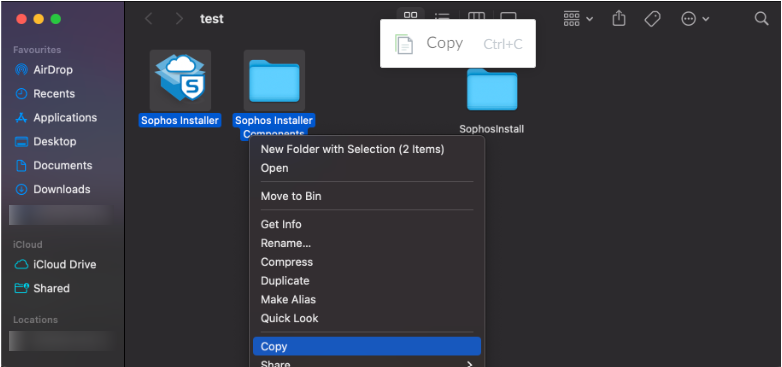Choose New Folder with Selection (2 Items)
The image size is (782, 367).
[352, 149]
